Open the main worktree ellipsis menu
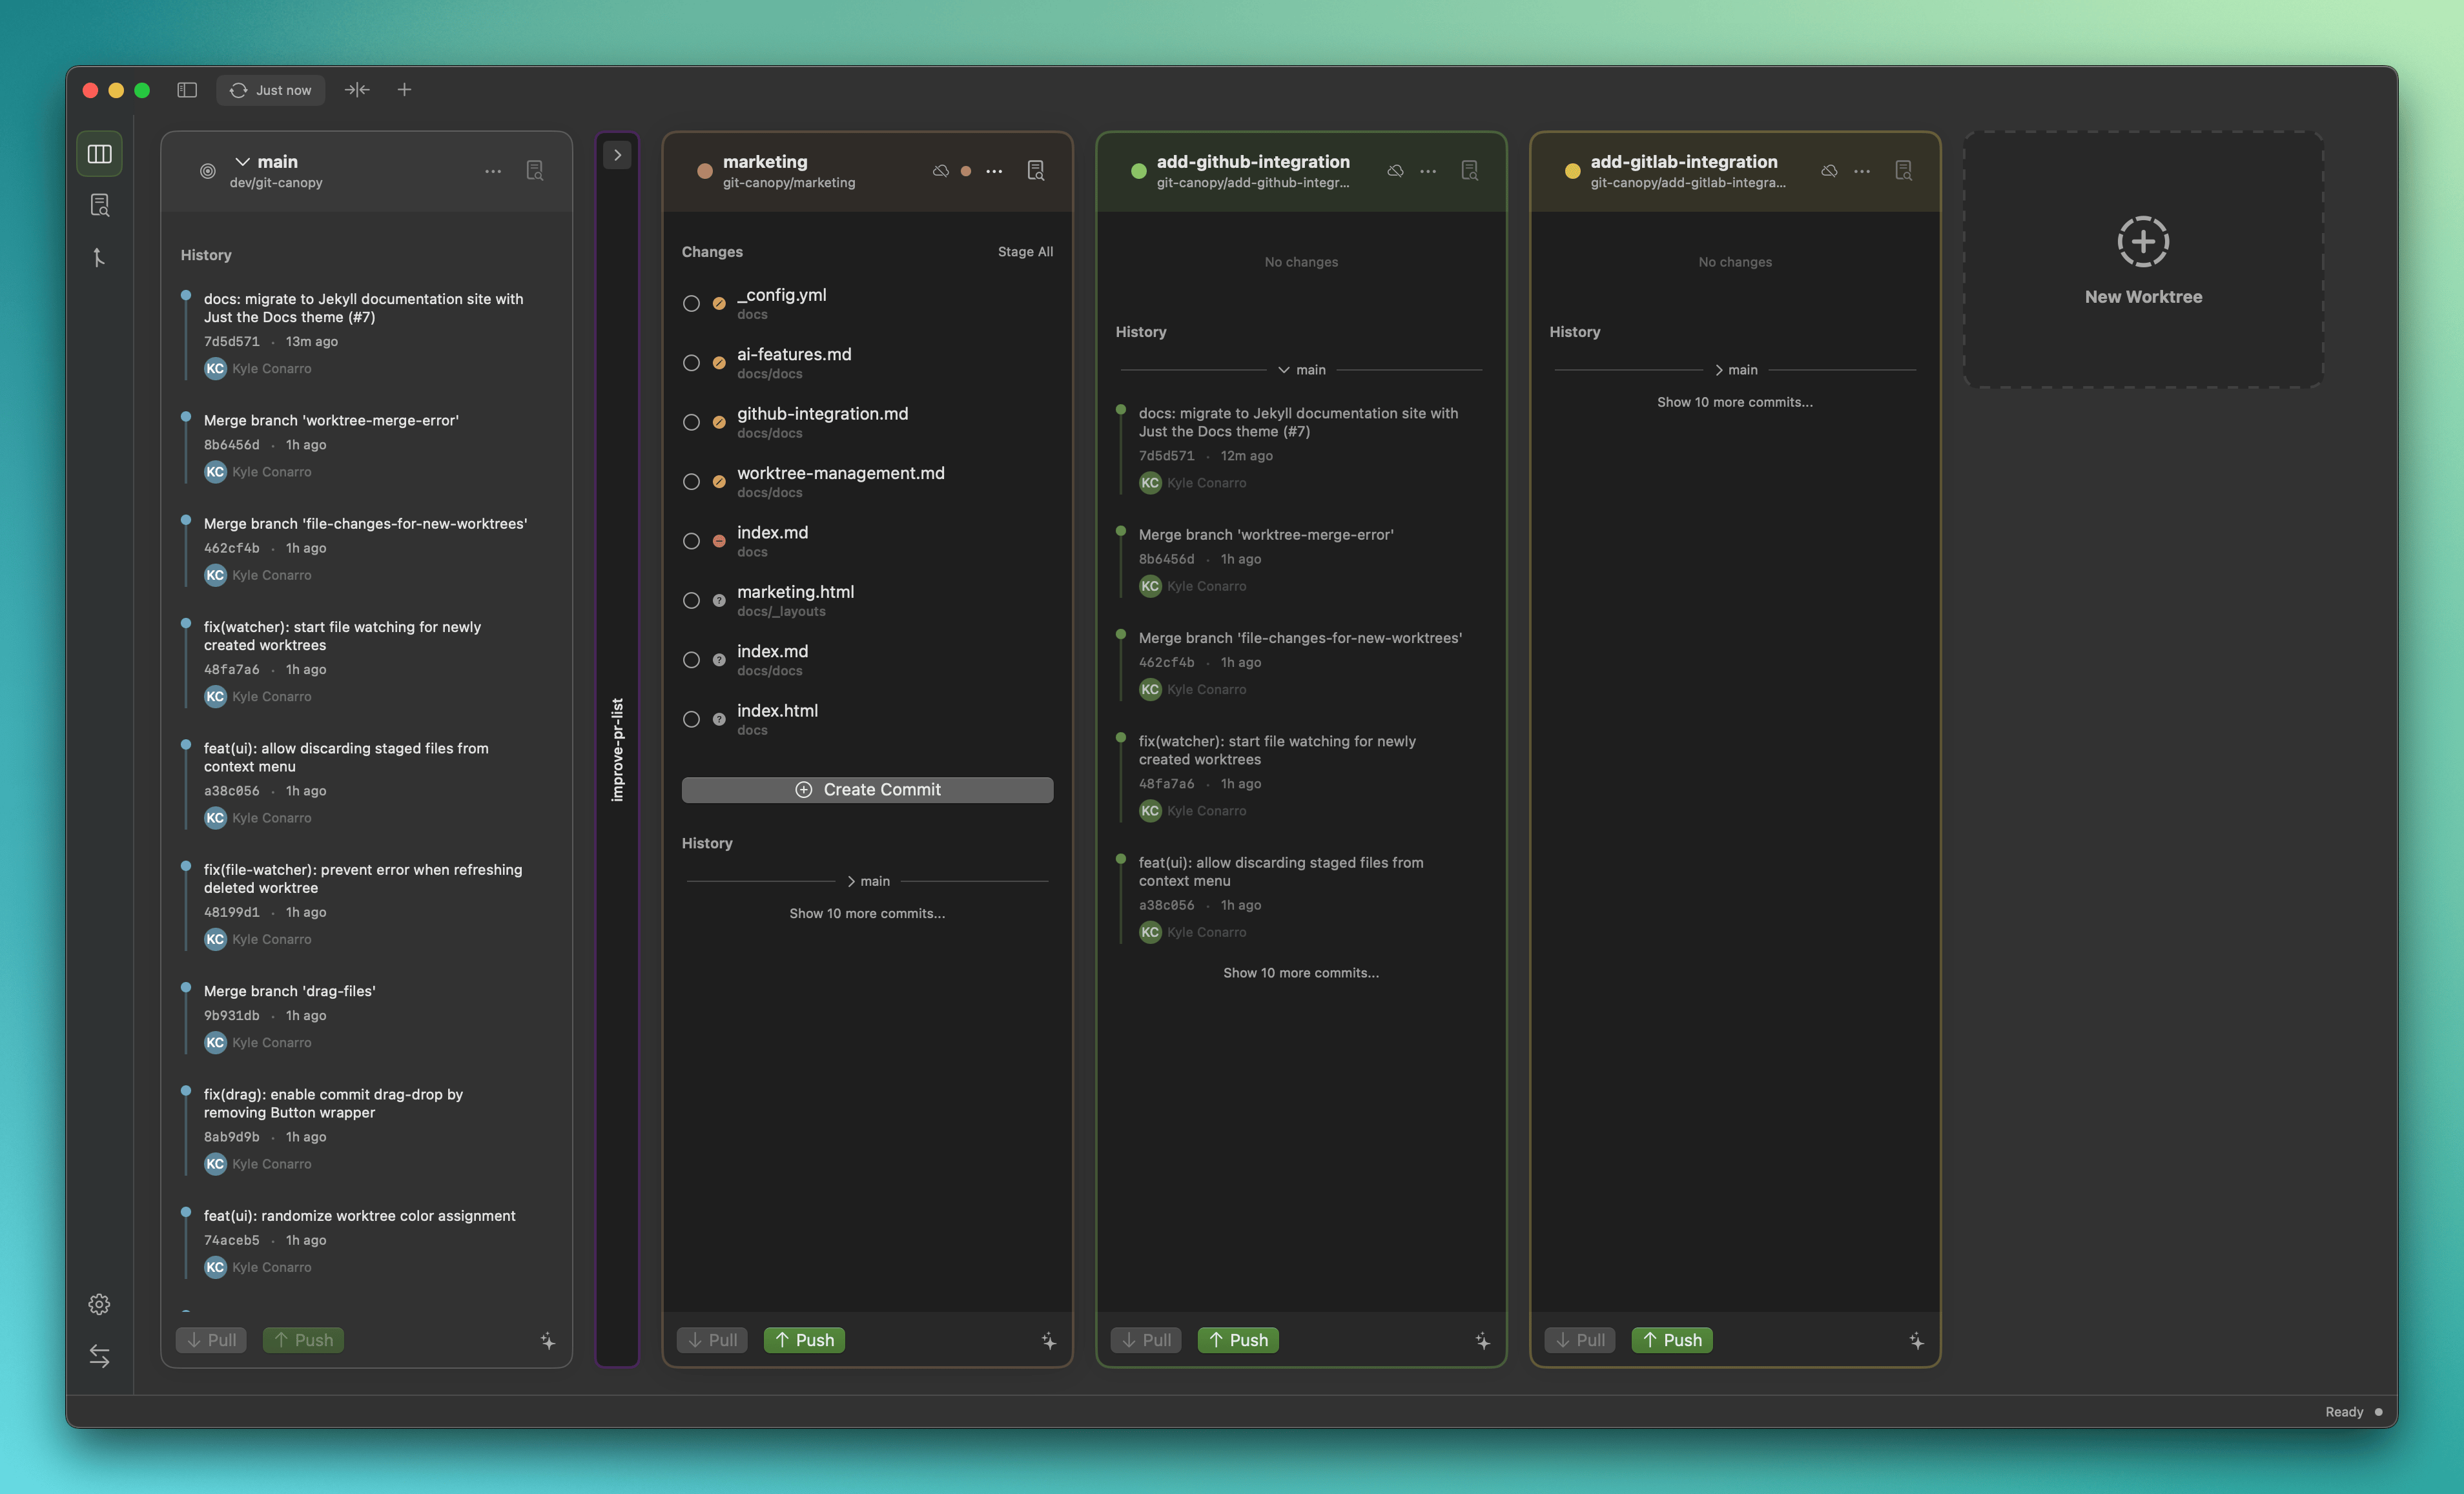The image size is (2464, 1494). pos(492,171)
